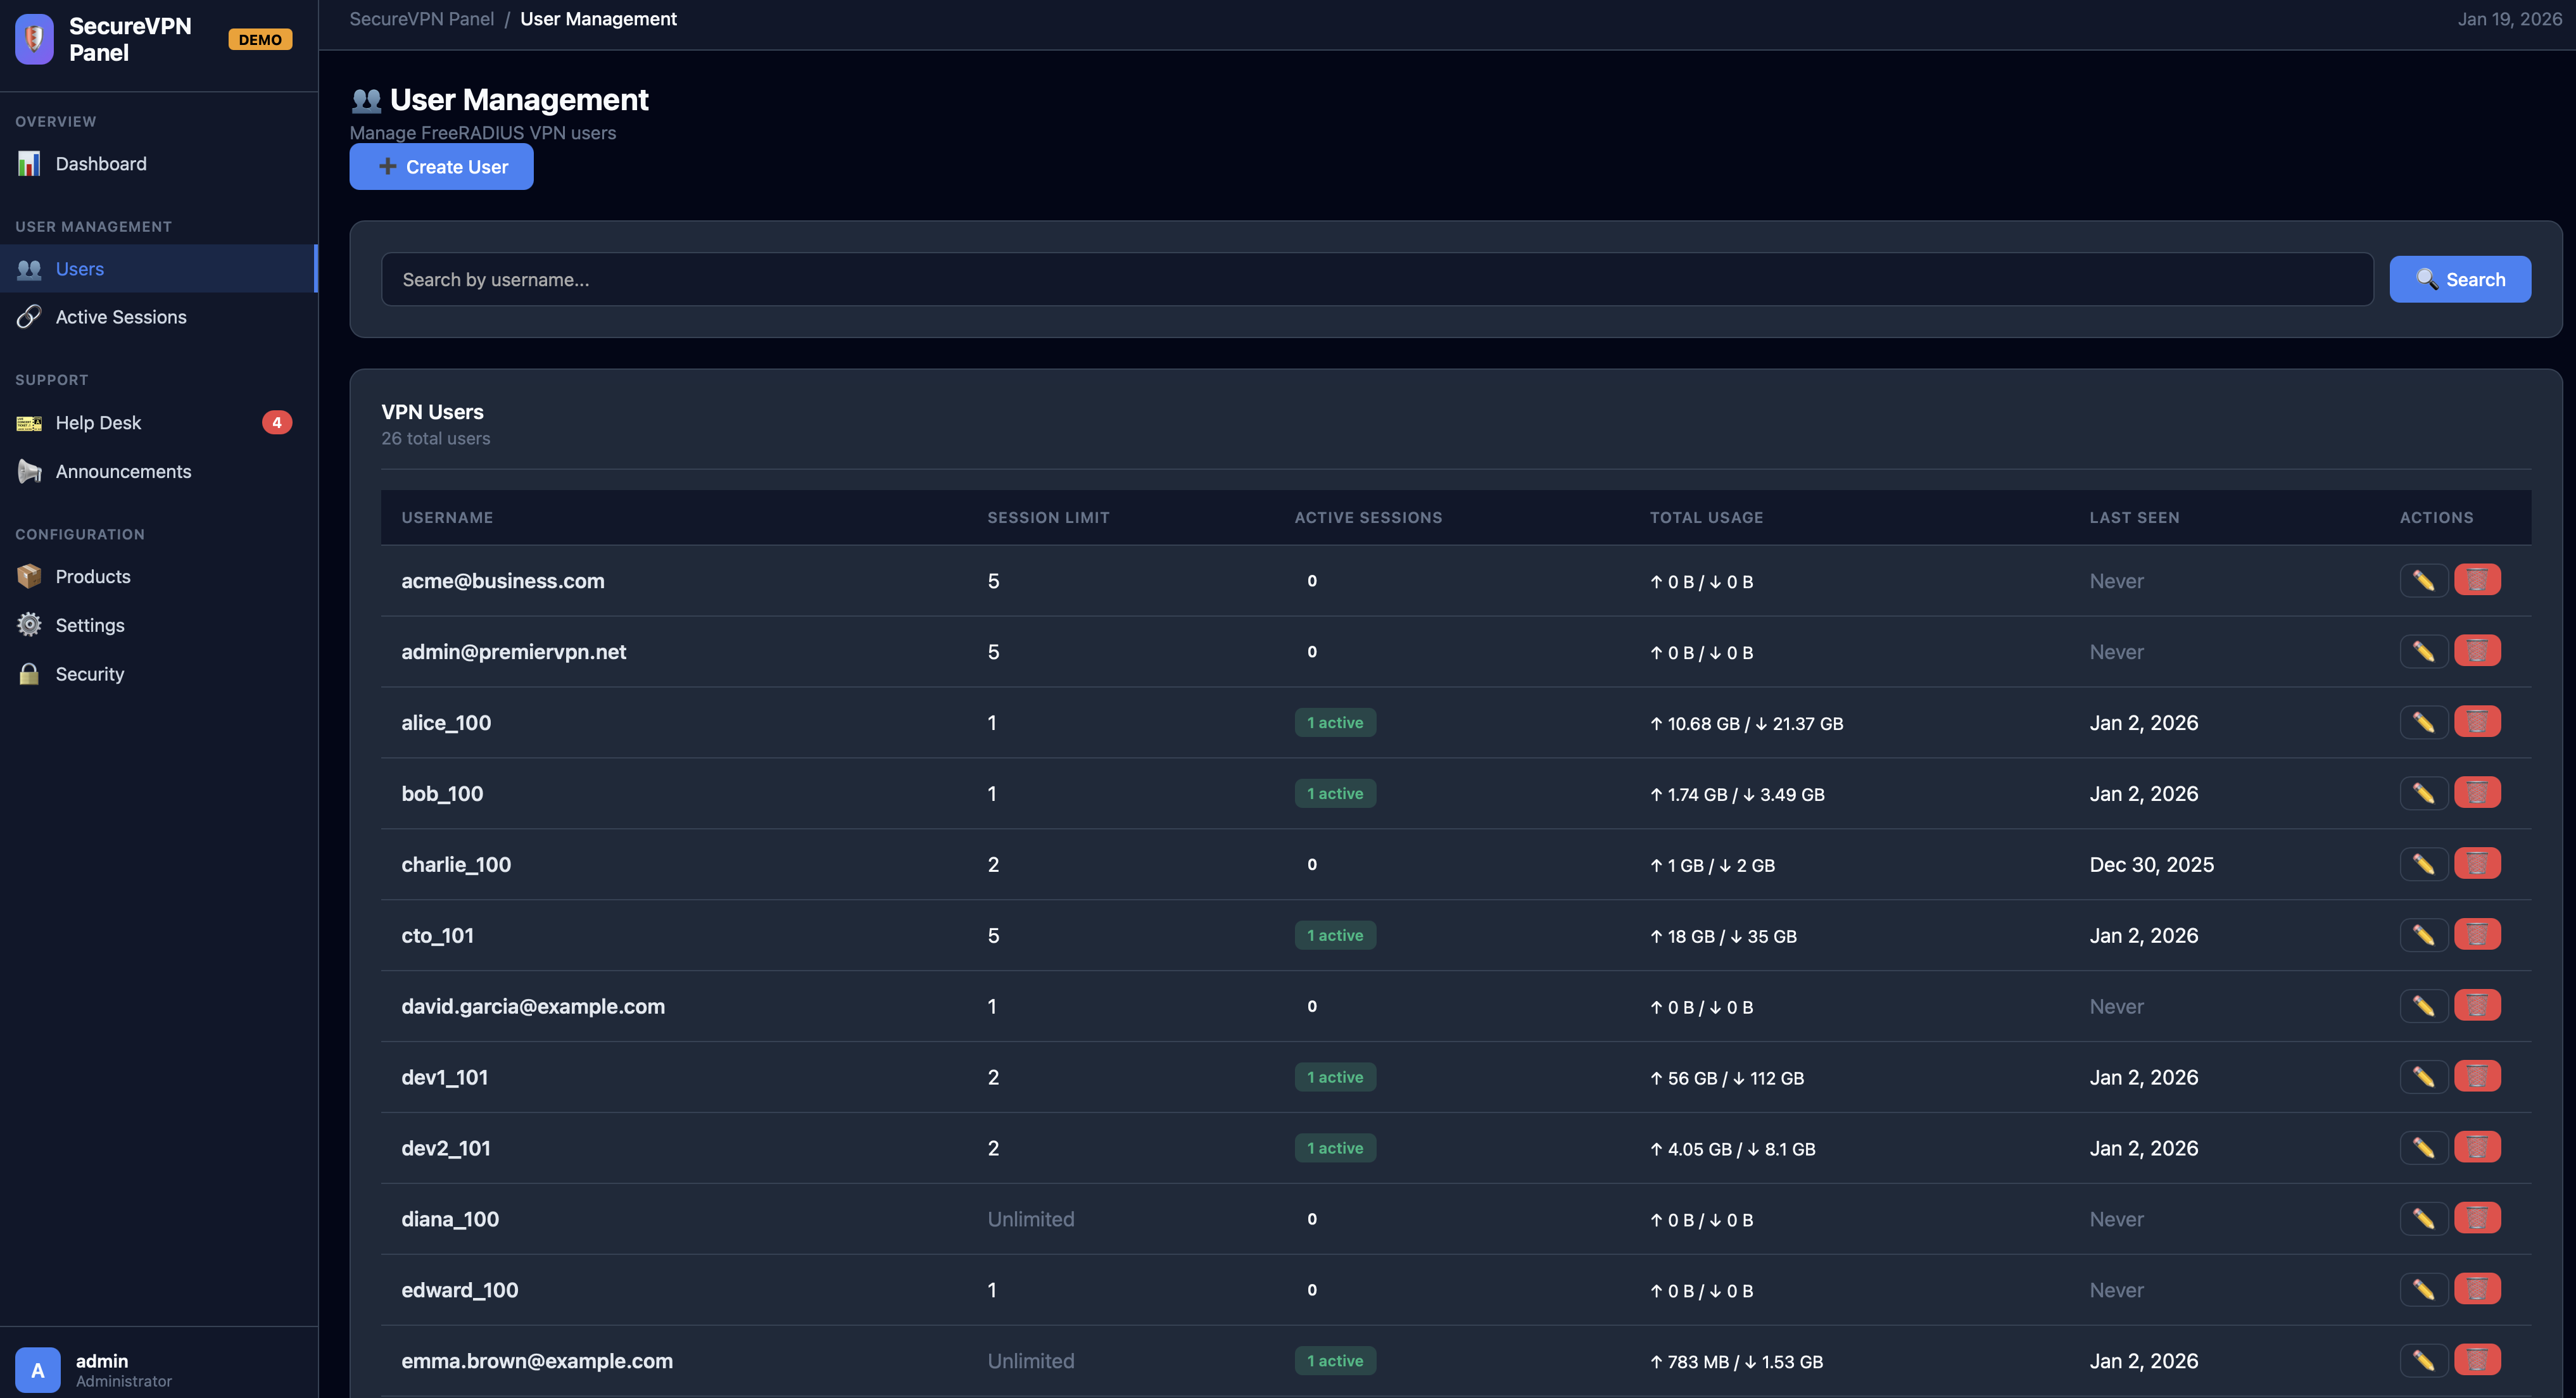Edit emma.brown@example.com with pencil icon

point(2423,1360)
